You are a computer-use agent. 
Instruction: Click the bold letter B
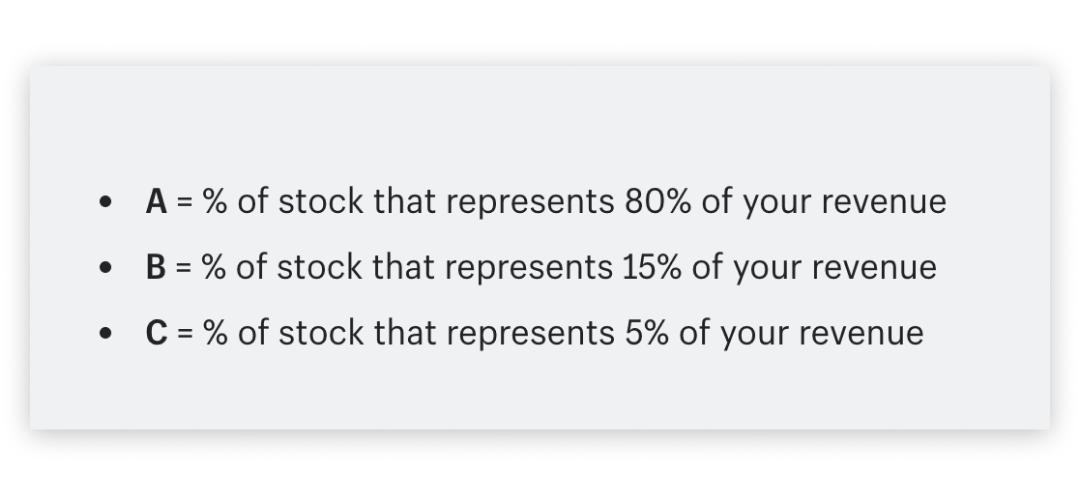click(x=156, y=267)
